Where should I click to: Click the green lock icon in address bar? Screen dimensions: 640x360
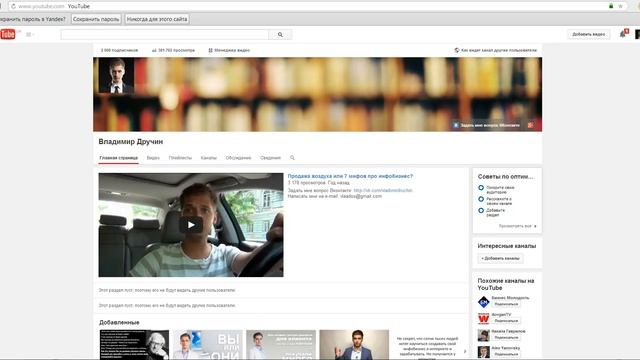point(611,6)
